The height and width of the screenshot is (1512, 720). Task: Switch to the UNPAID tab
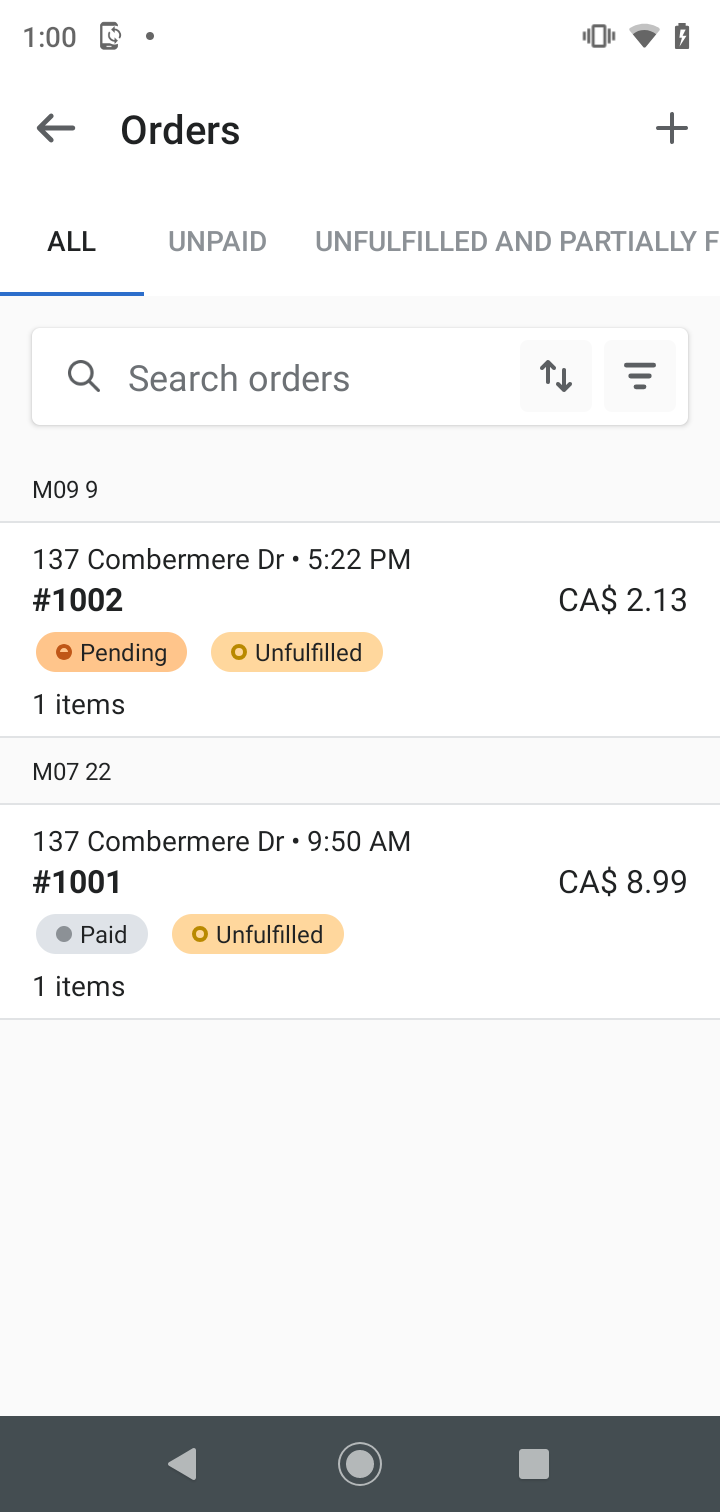(x=217, y=242)
